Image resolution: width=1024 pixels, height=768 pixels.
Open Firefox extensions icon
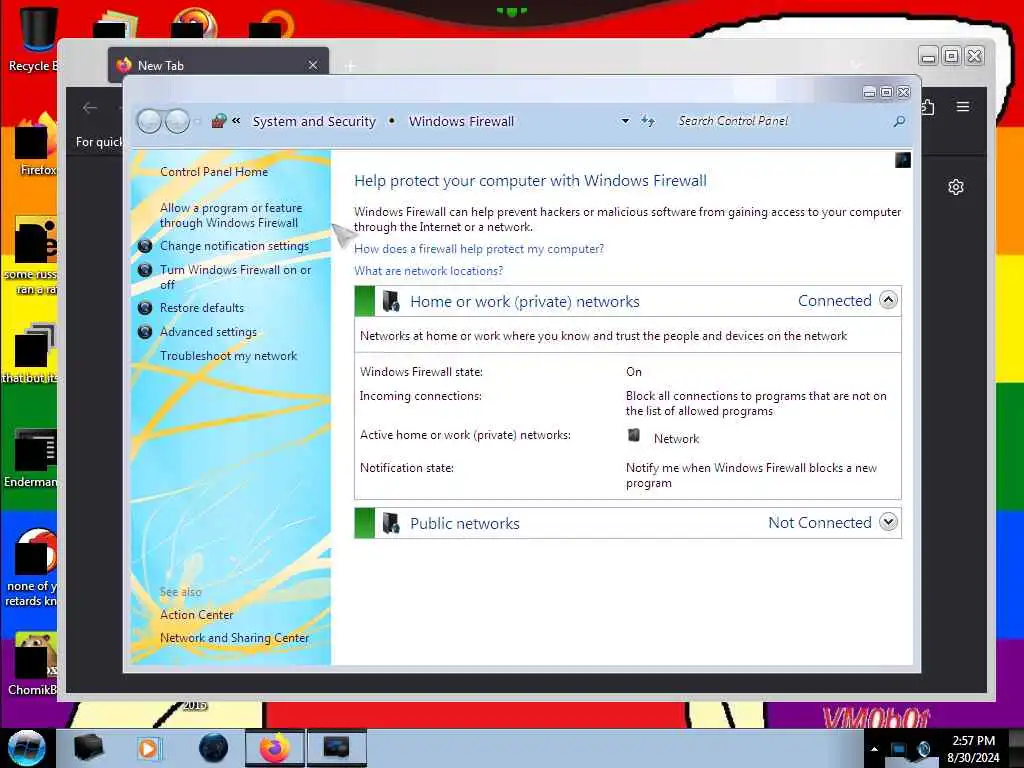[x=928, y=106]
